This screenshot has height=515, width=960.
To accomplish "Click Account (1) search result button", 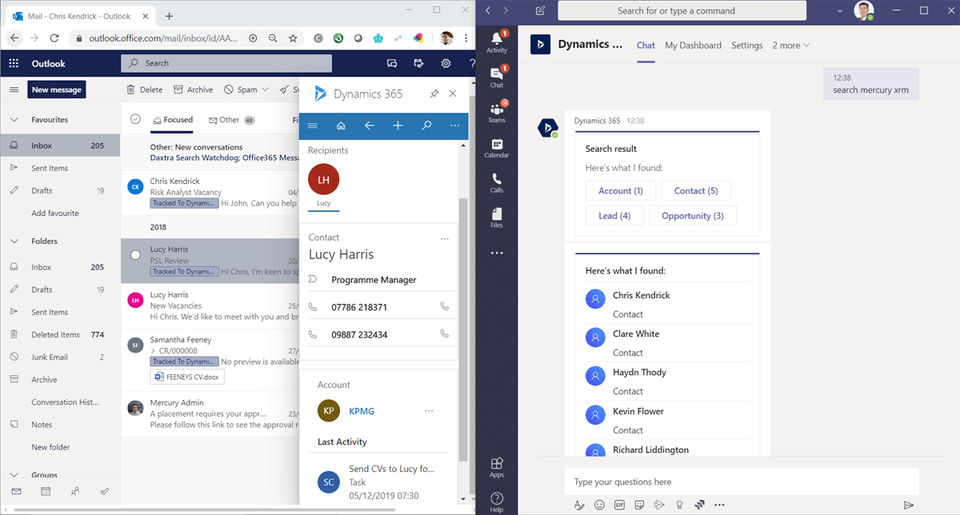I will (x=620, y=190).
